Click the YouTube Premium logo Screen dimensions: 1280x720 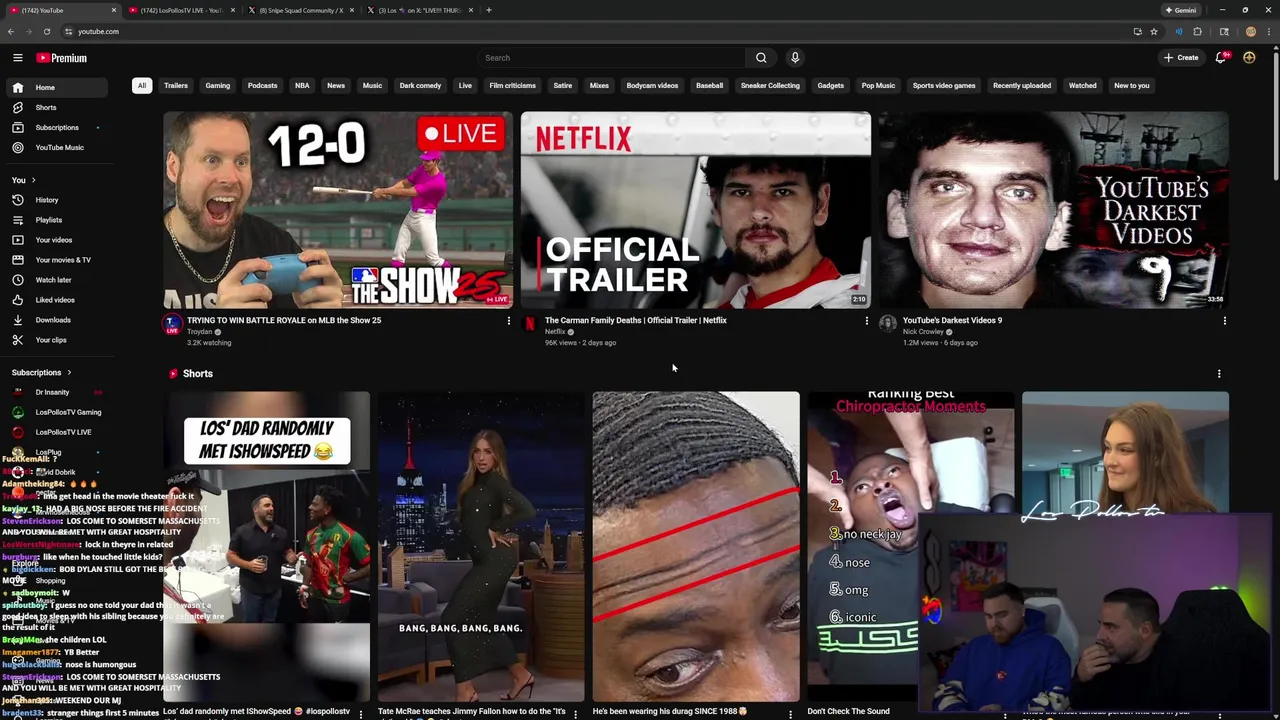pyautogui.click(x=62, y=58)
